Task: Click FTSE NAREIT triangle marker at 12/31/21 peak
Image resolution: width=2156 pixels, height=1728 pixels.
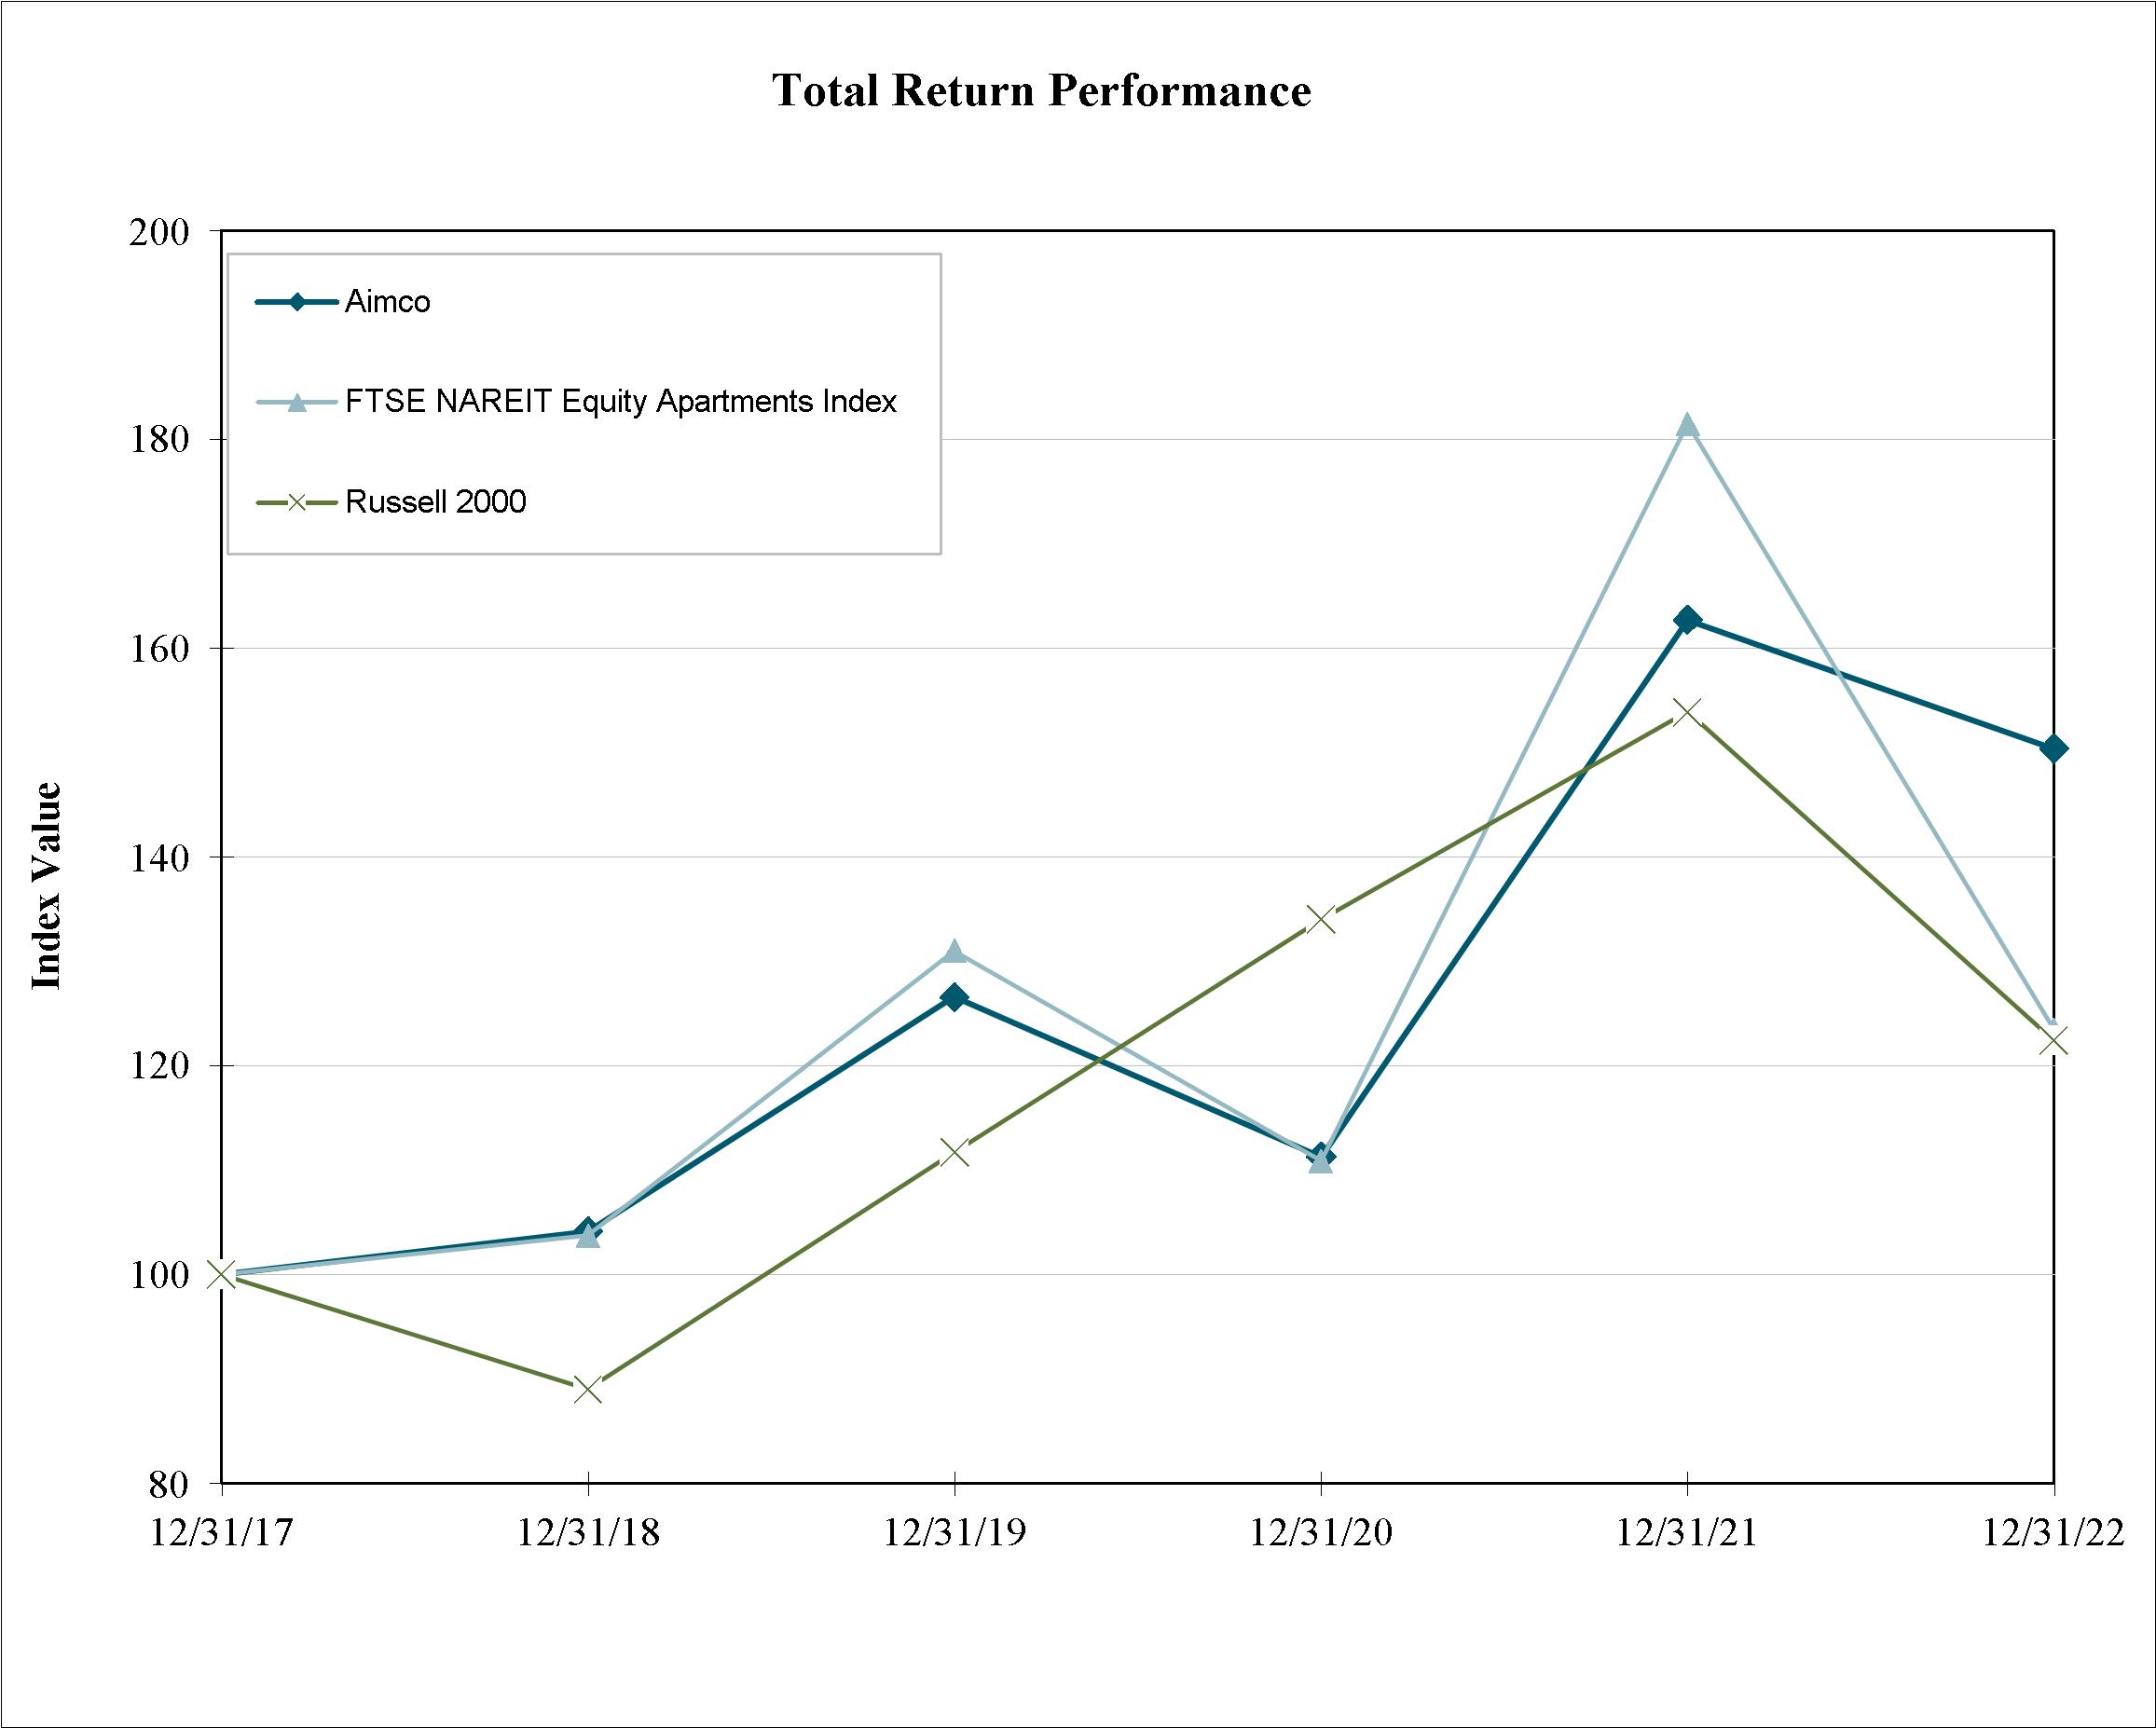Action: [1687, 424]
